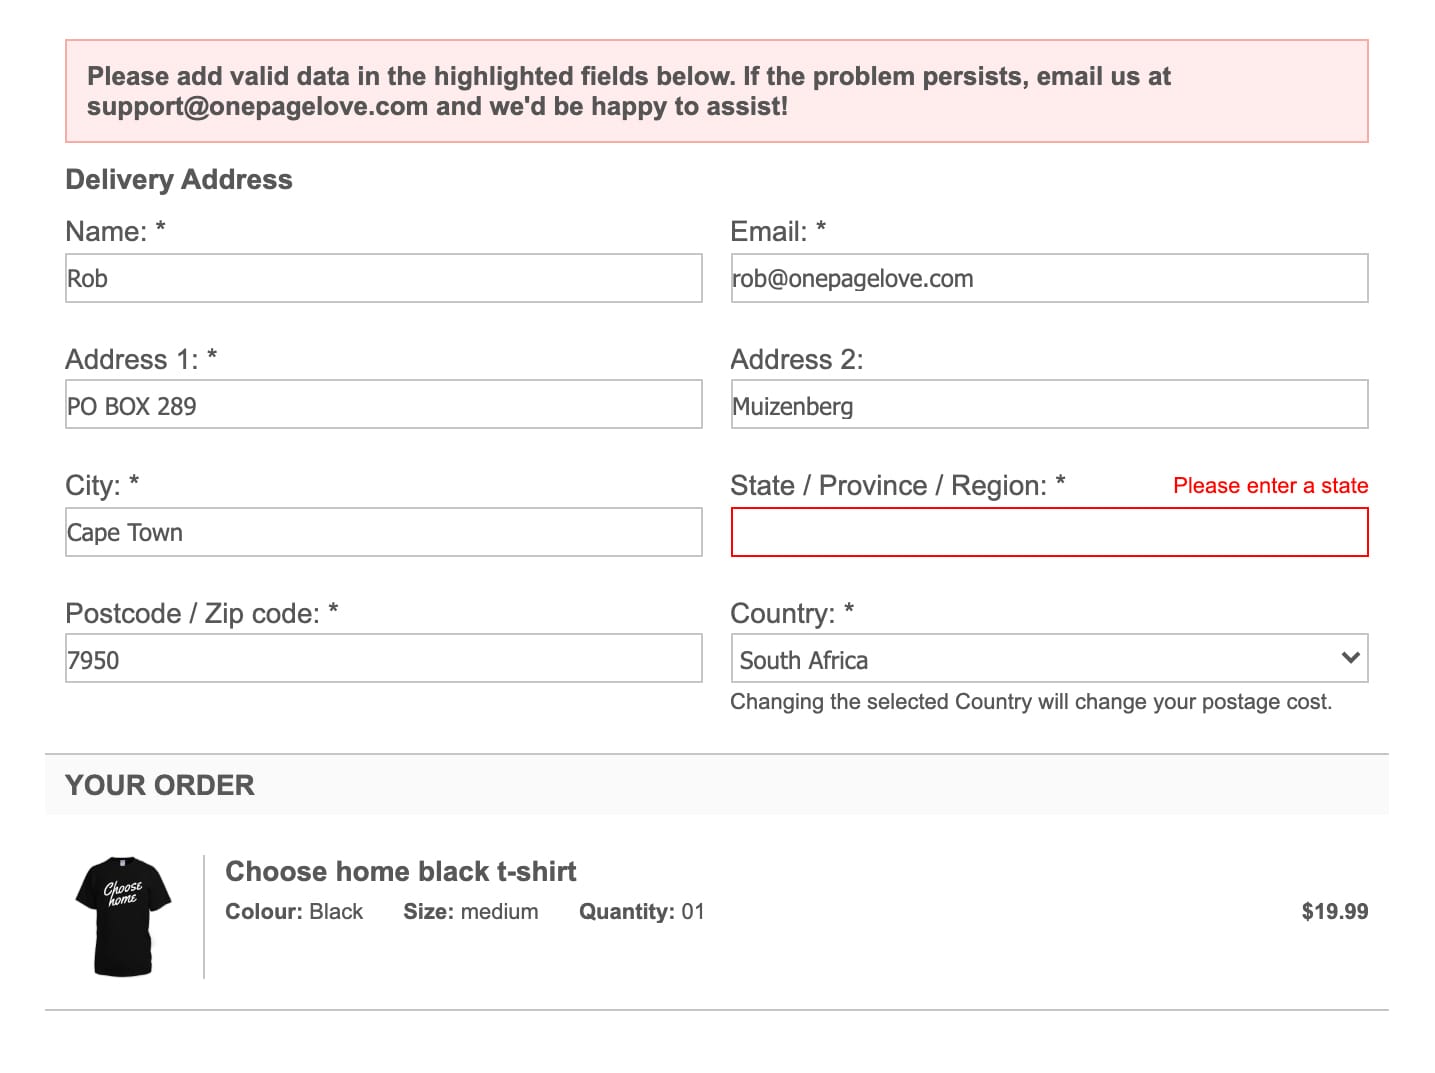Click the City field showing Cape Town
This screenshot has height=1073, width=1435.
[383, 532]
